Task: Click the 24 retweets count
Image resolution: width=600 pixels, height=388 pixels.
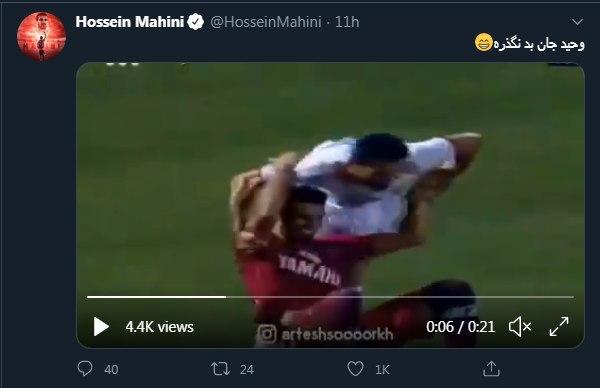Action: [247, 370]
